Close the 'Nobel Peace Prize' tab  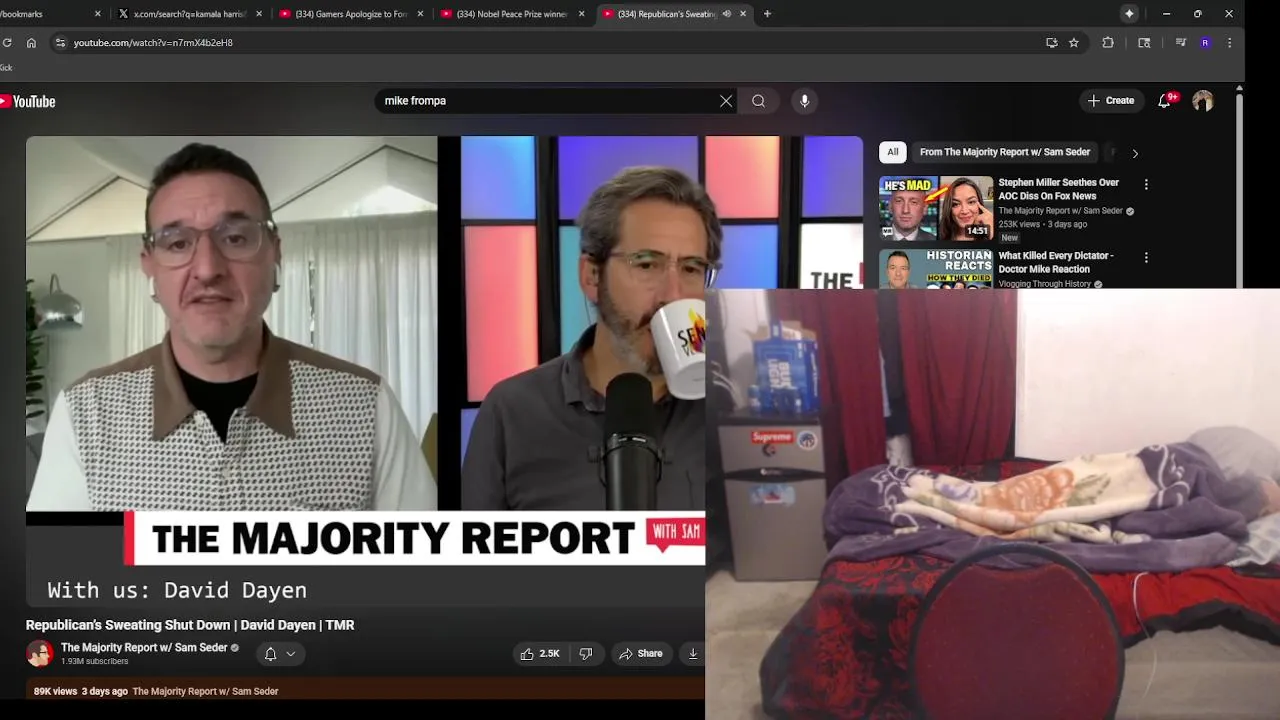(581, 14)
